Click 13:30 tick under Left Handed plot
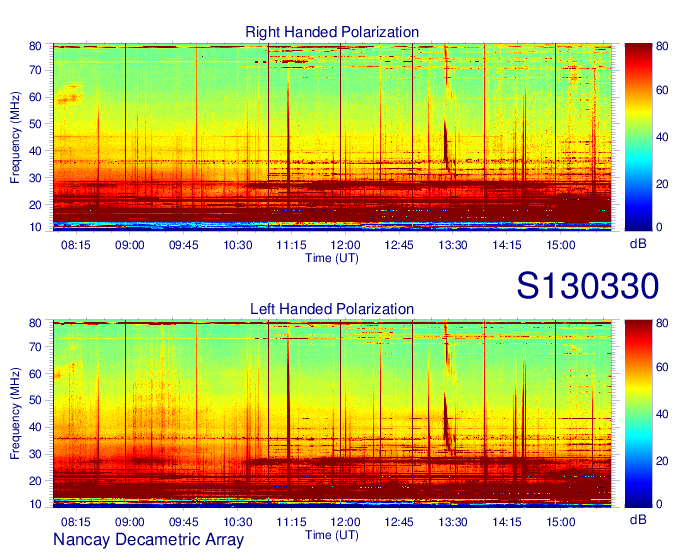This screenshot has width=680, height=552. tap(453, 522)
